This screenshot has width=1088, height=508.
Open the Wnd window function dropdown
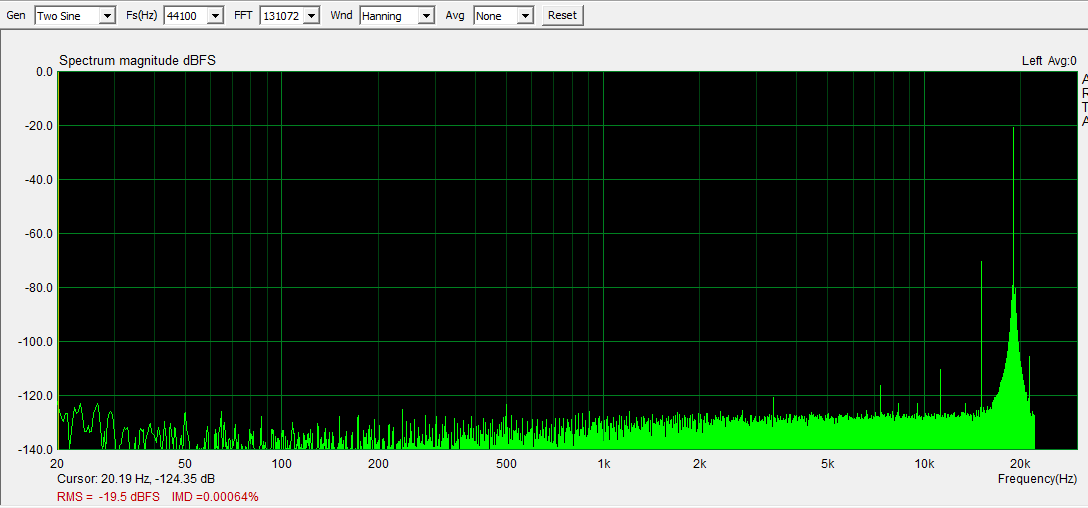(x=397, y=15)
